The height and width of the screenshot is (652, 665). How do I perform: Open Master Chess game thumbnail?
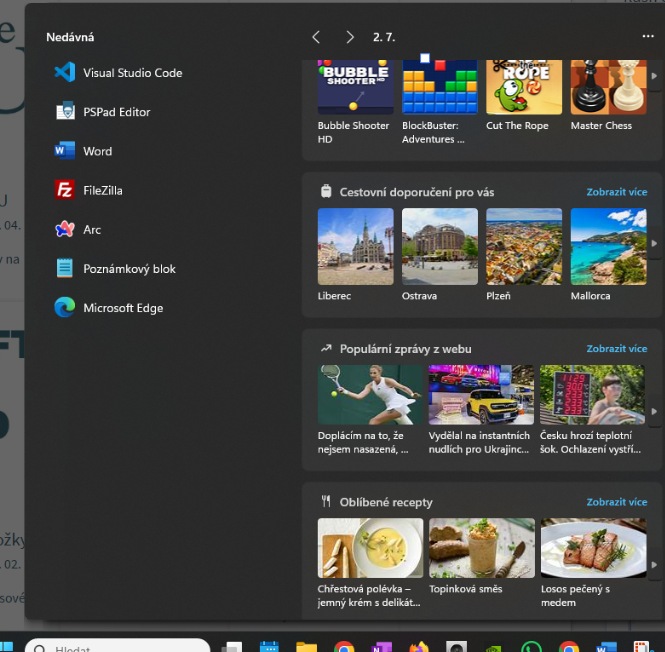pos(609,87)
